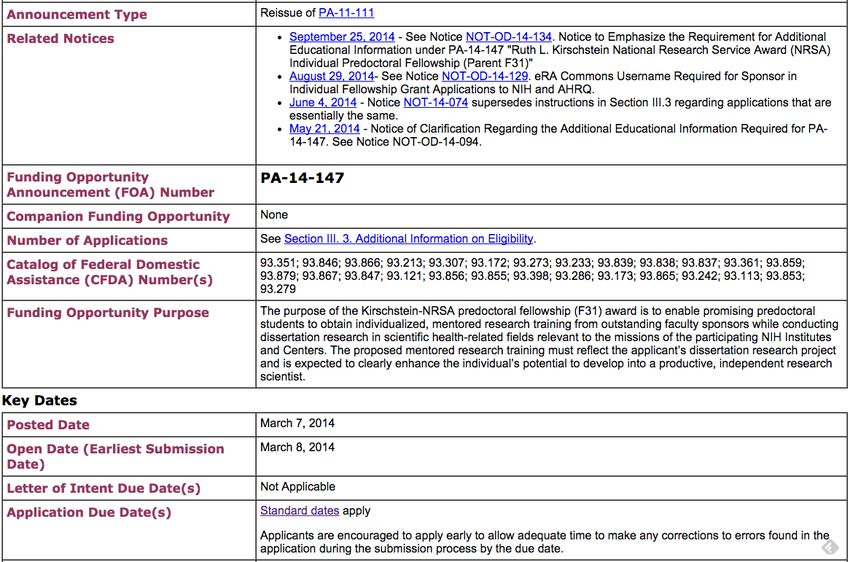Click the None companion funding value

click(x=274, y=215)
